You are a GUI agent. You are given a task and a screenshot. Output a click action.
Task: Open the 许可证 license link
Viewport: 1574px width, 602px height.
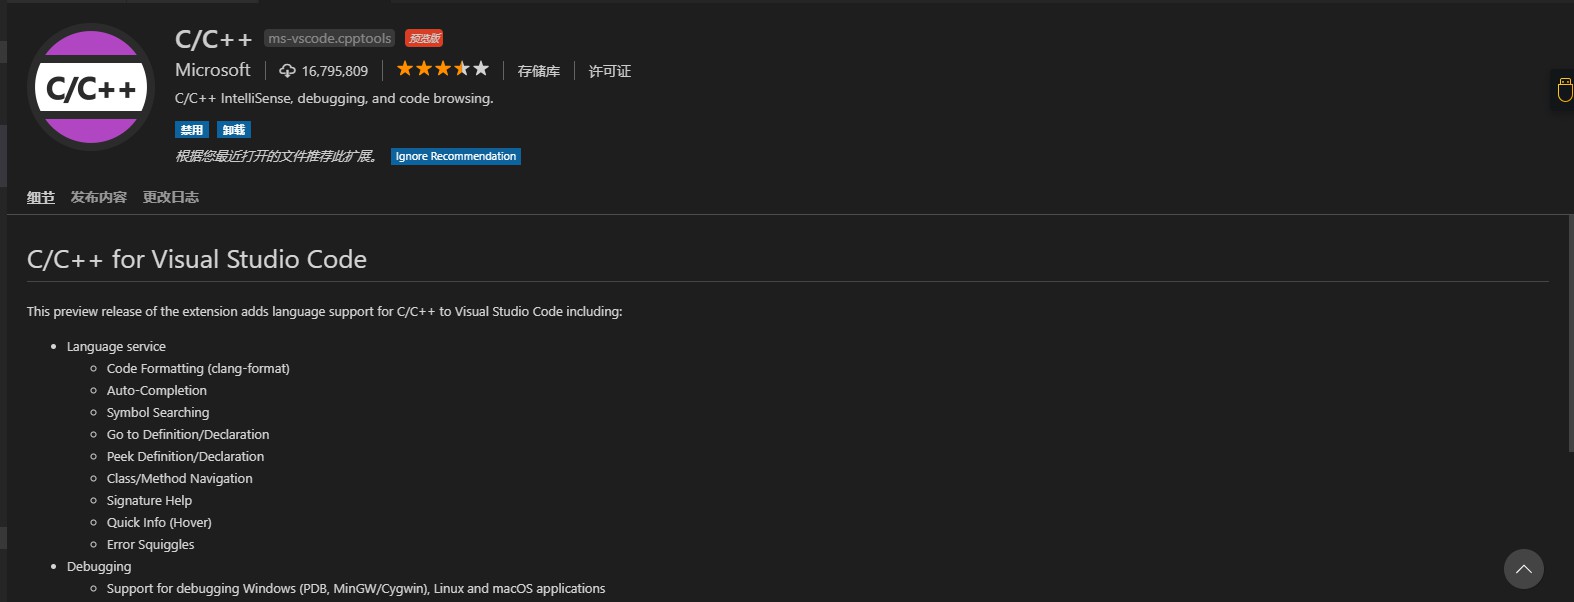click(x=609, y=71)
